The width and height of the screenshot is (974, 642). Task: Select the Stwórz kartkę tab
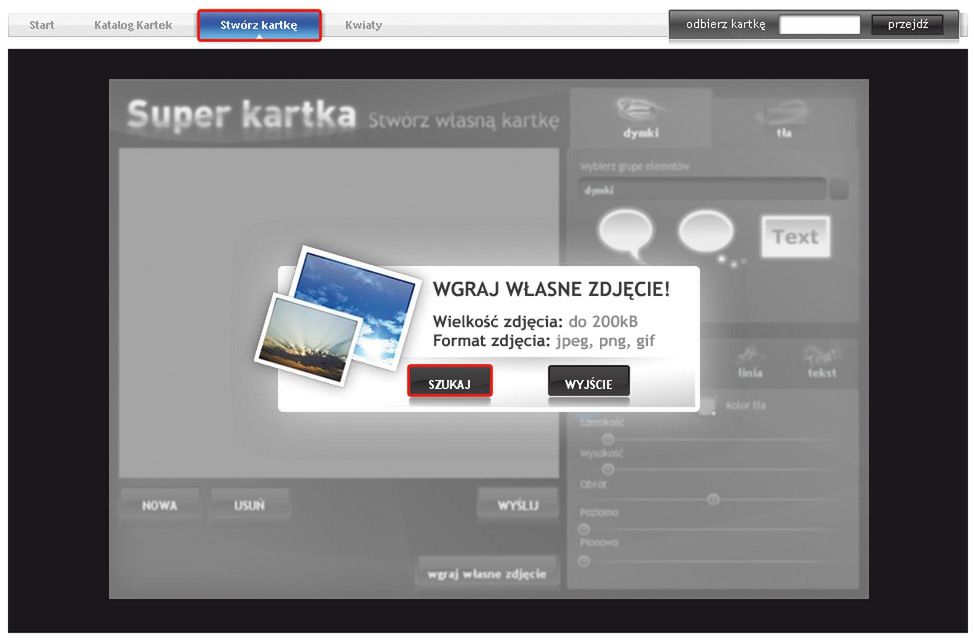coord(259,25)
